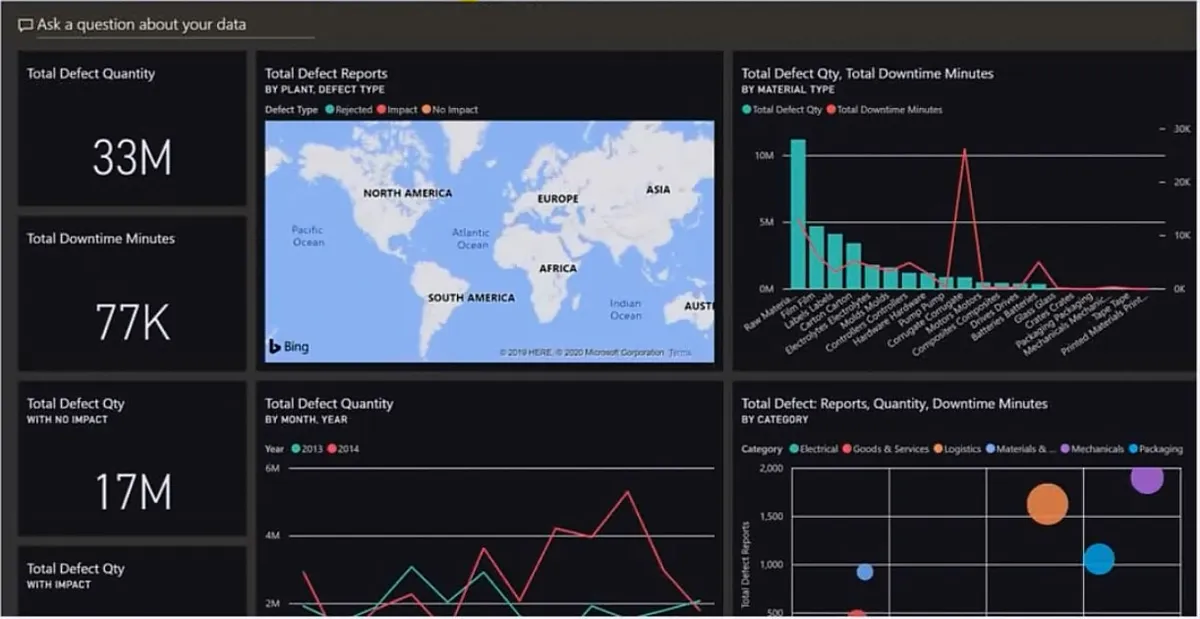Click the No Impact legend marker
Viewport: 1200px width, 619px height.
[x=426, y=110]
